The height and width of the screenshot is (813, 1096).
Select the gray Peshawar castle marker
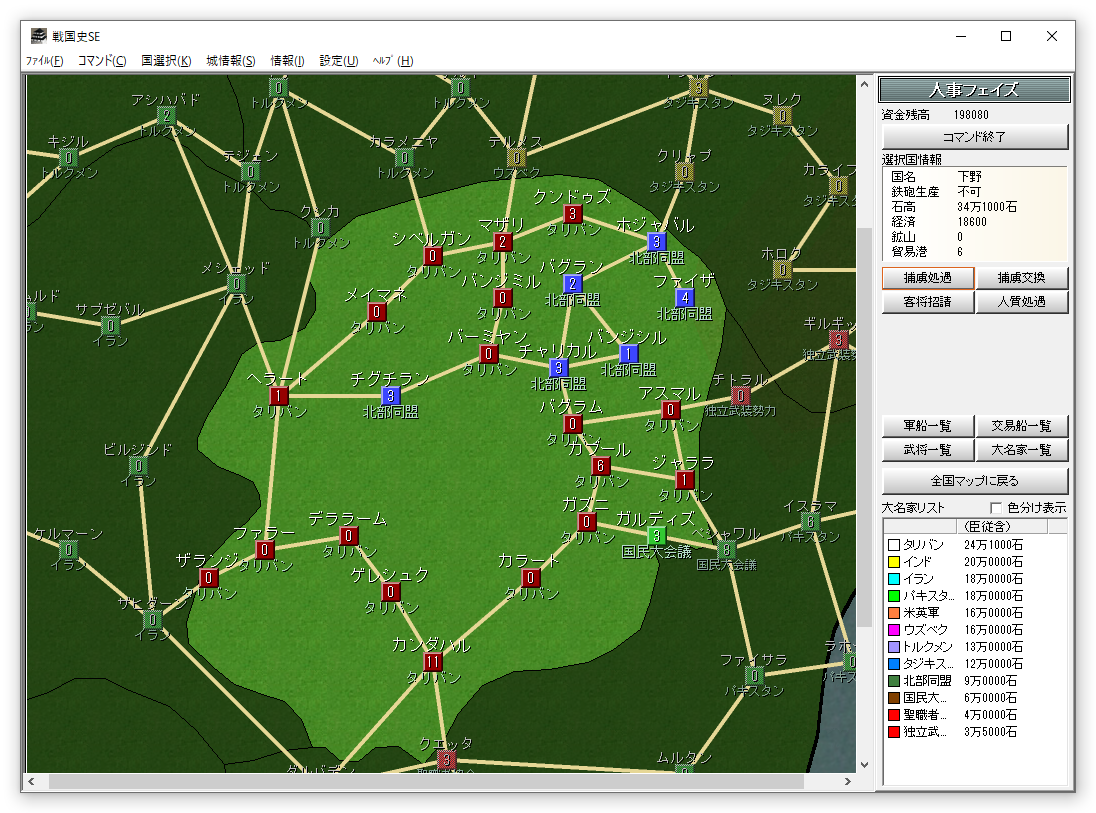click(727, 550)
